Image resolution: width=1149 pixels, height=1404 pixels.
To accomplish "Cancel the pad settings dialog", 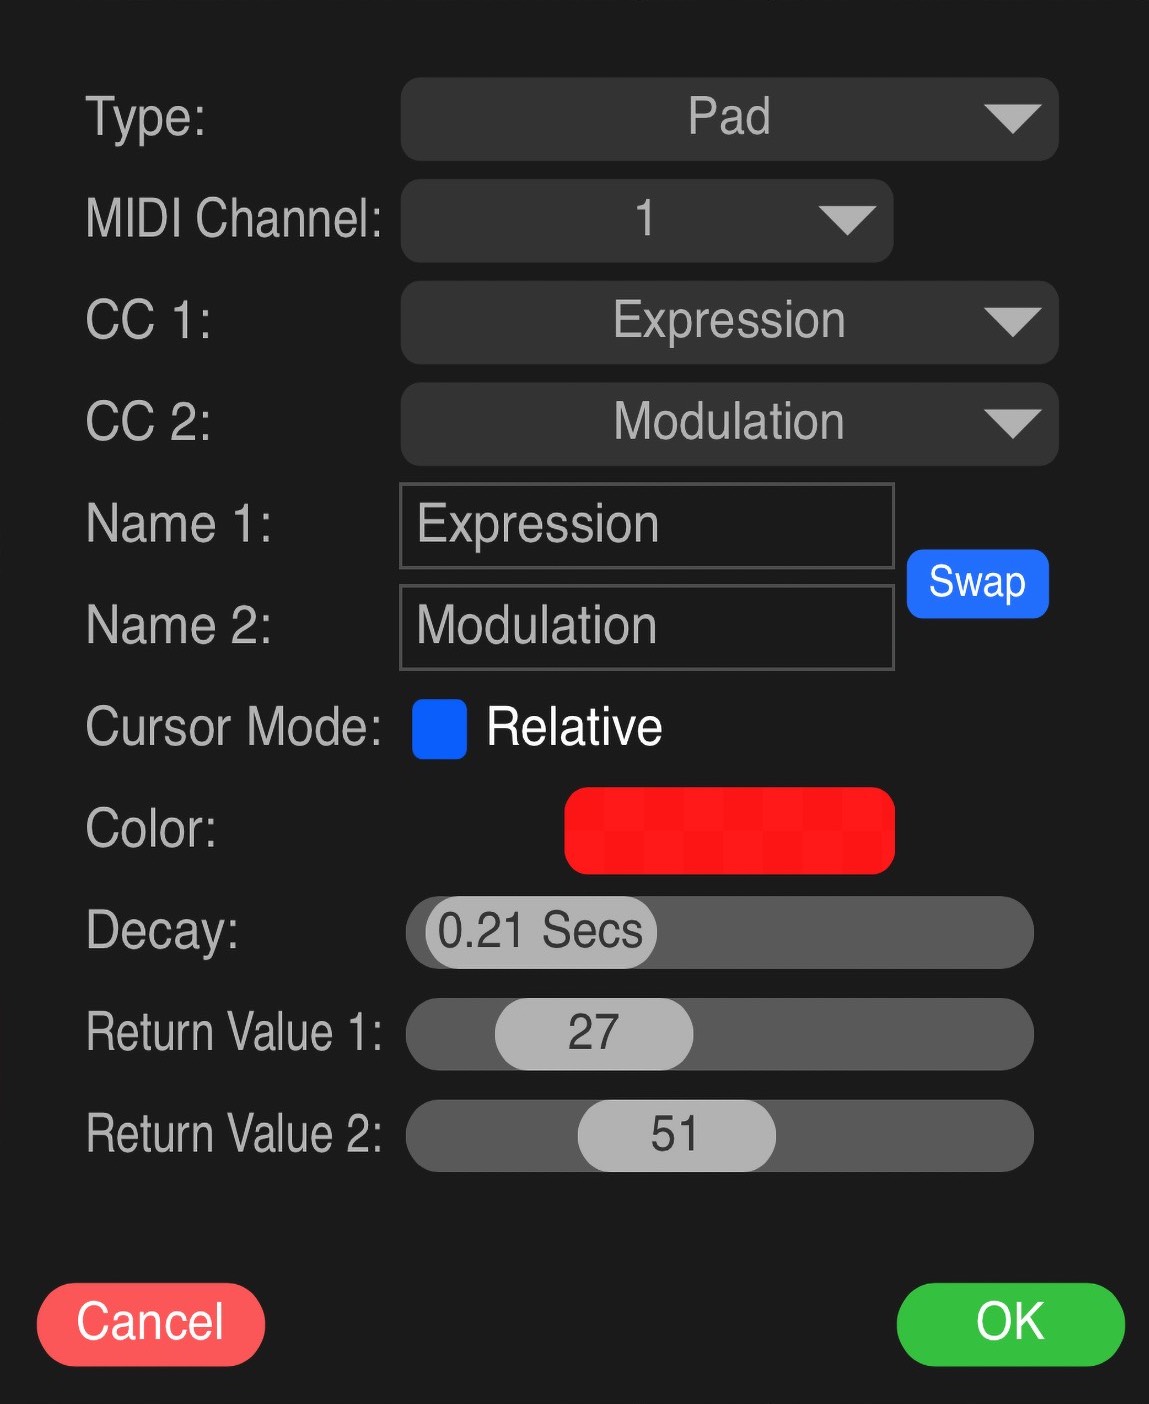I will 151,1324.
